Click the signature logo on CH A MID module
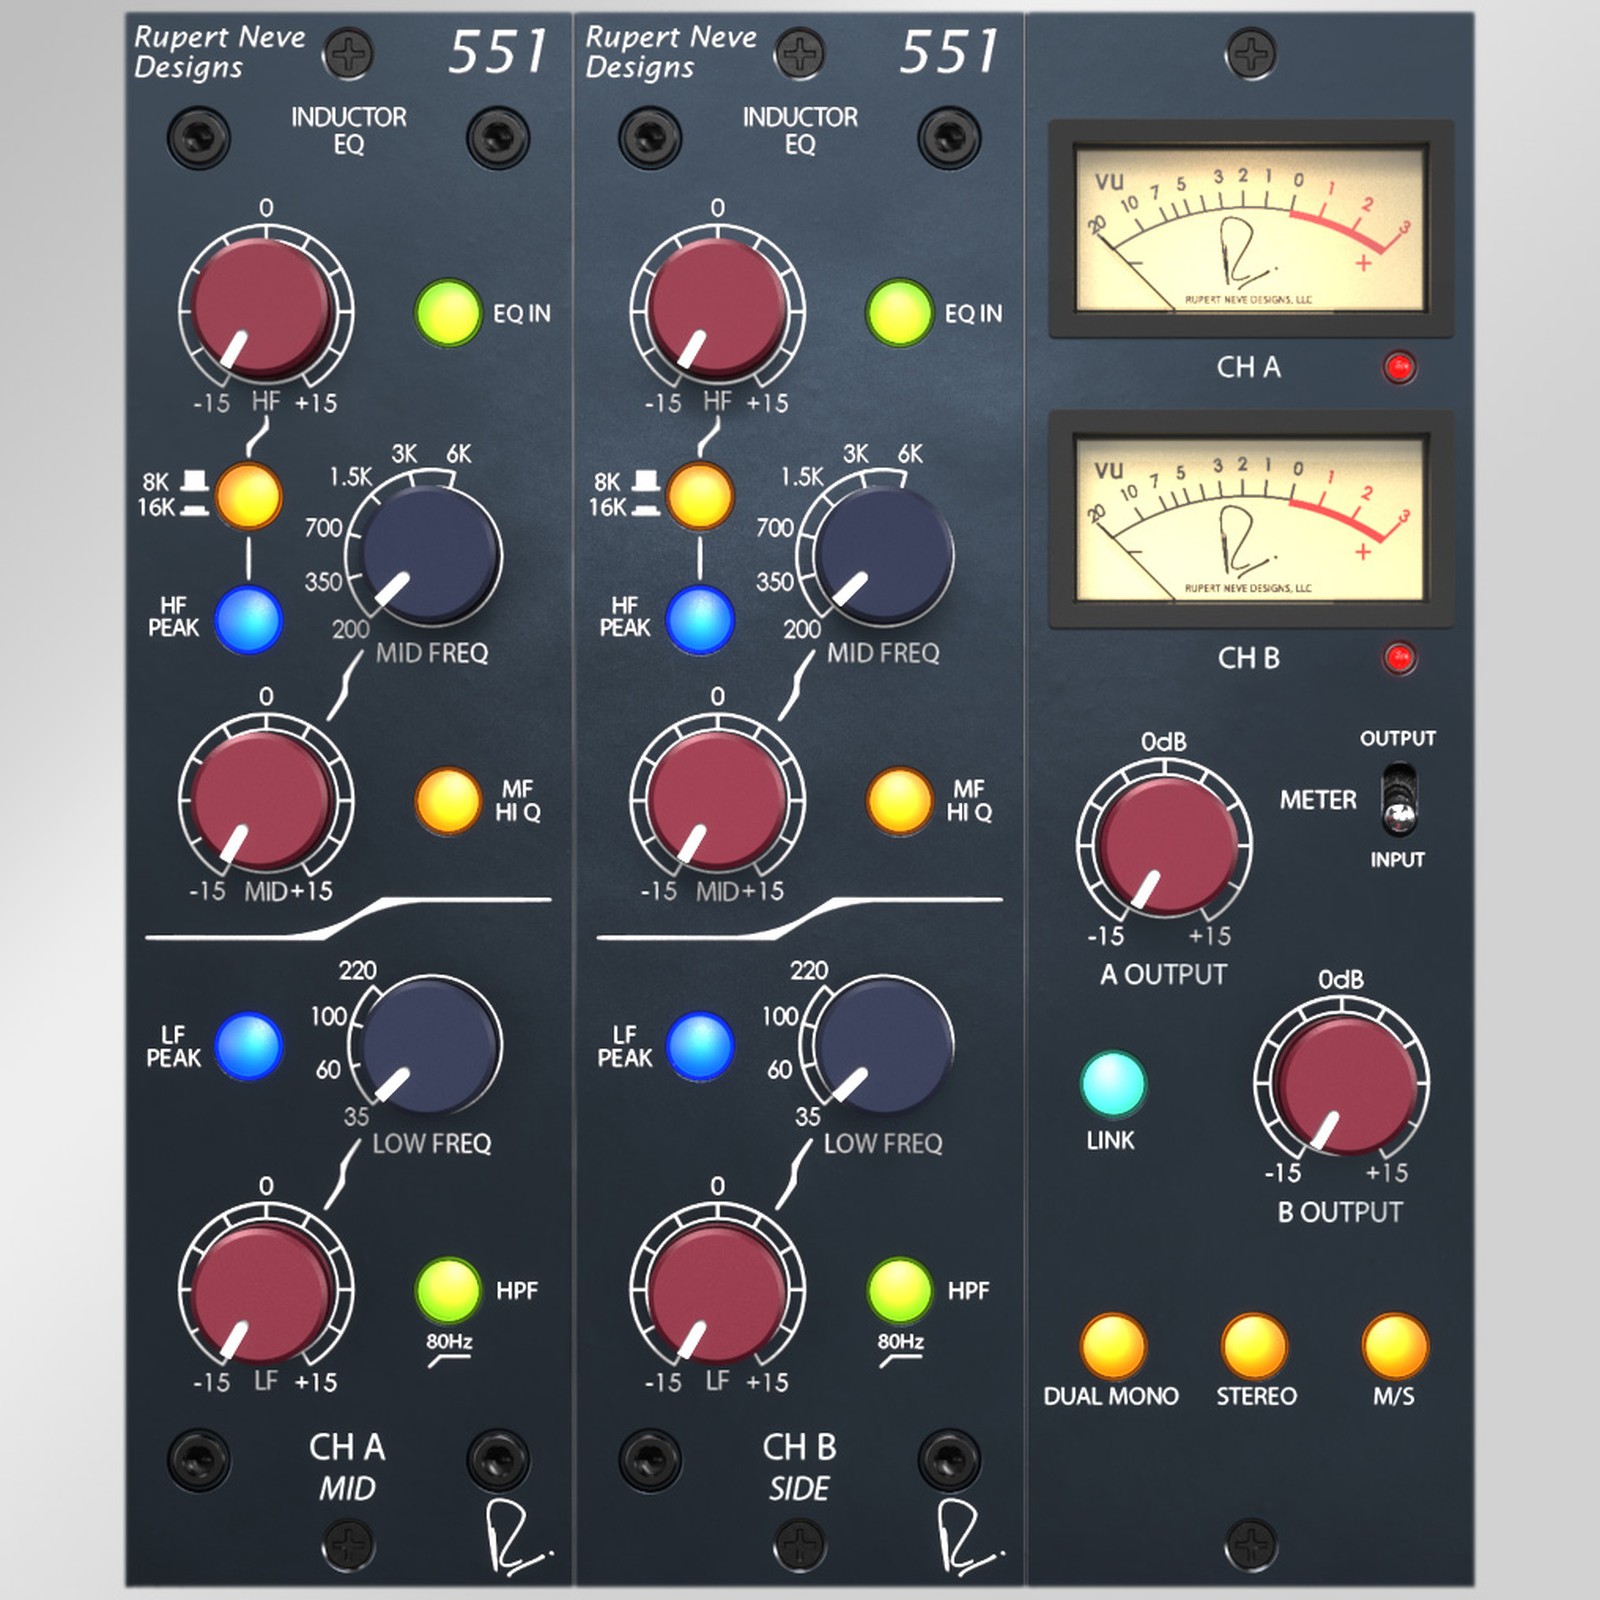Screen dimensions: 1600x1600 pyautogui.click(x=520, y=1536)
